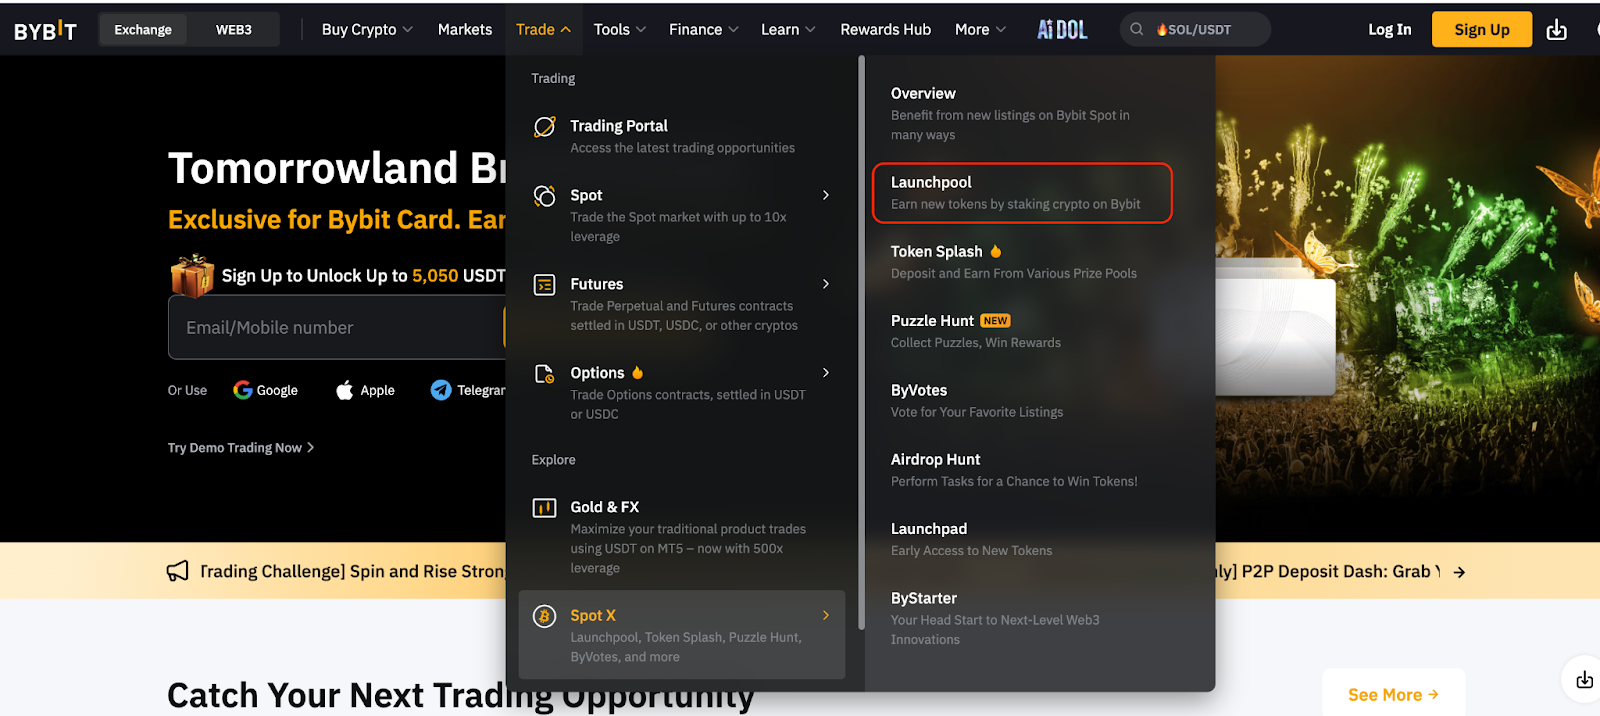
Task: Click the announcement megaphone icon
Action: click(177, 571)
